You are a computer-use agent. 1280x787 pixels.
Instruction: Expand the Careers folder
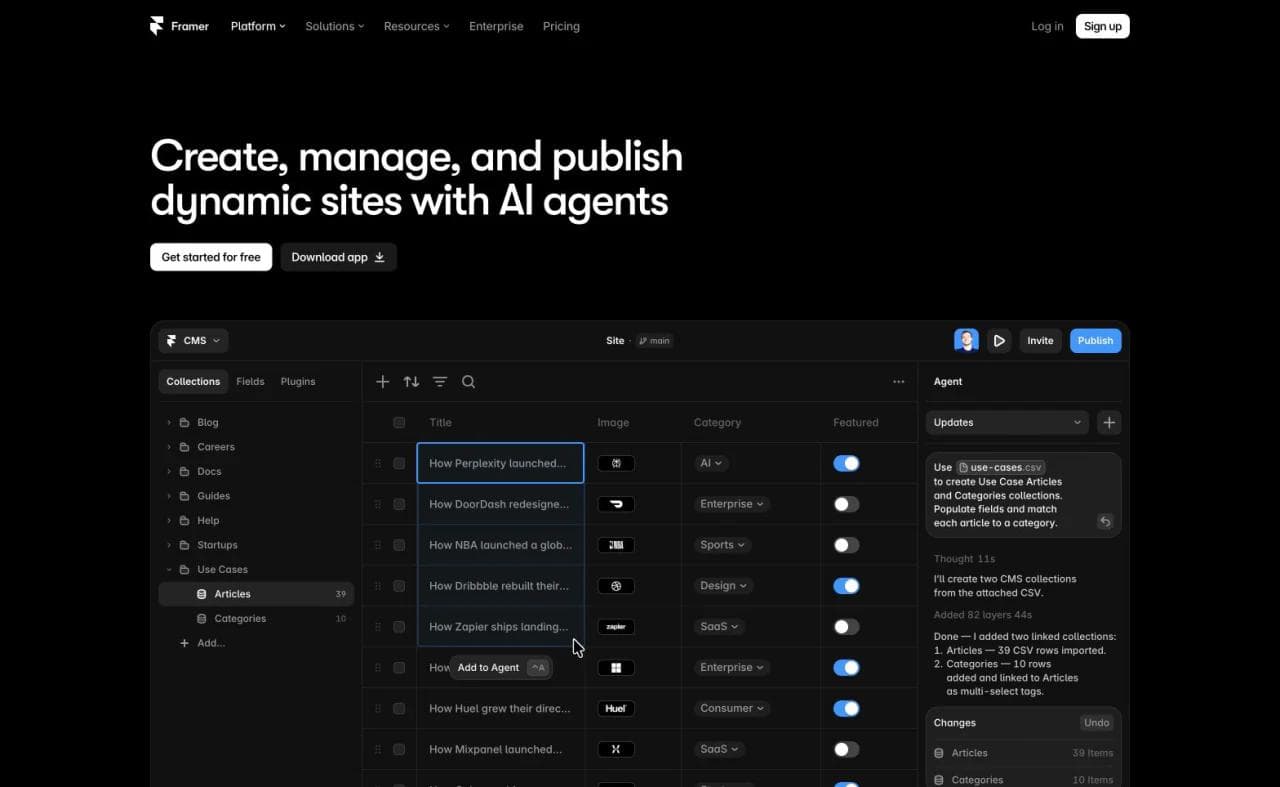point(169,447)
